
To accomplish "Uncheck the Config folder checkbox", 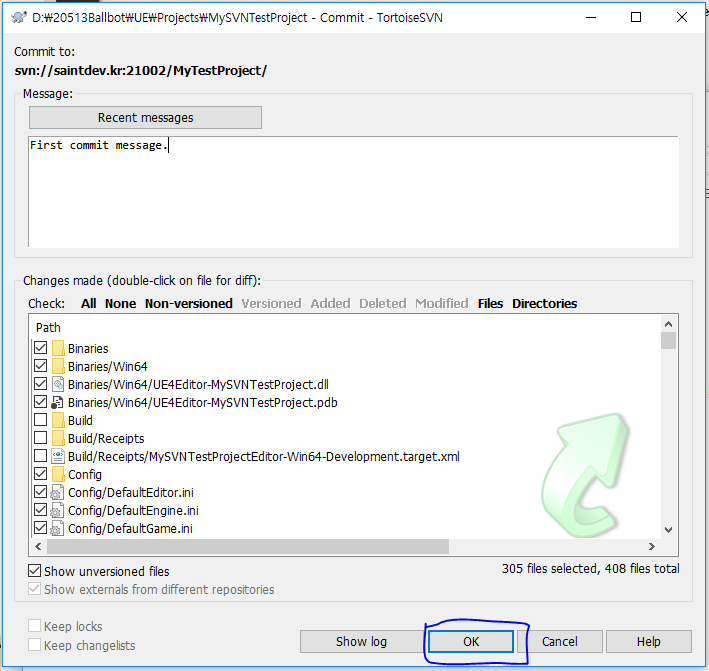I will (40, 474).
